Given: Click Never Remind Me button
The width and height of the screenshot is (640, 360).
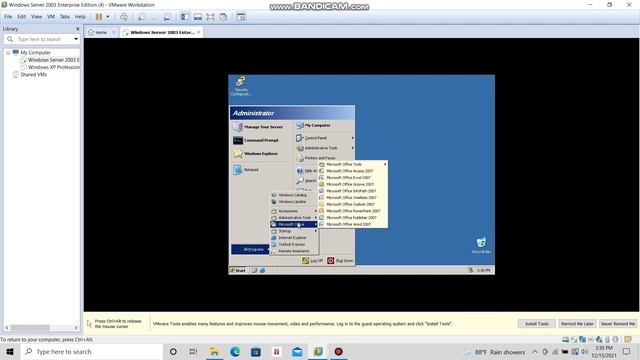Looking at the screenshot, I should click(x=618, y=324).
